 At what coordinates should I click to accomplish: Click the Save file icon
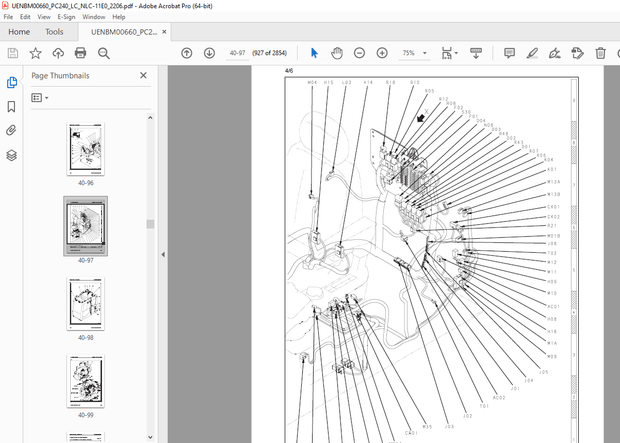pos(13,53)
